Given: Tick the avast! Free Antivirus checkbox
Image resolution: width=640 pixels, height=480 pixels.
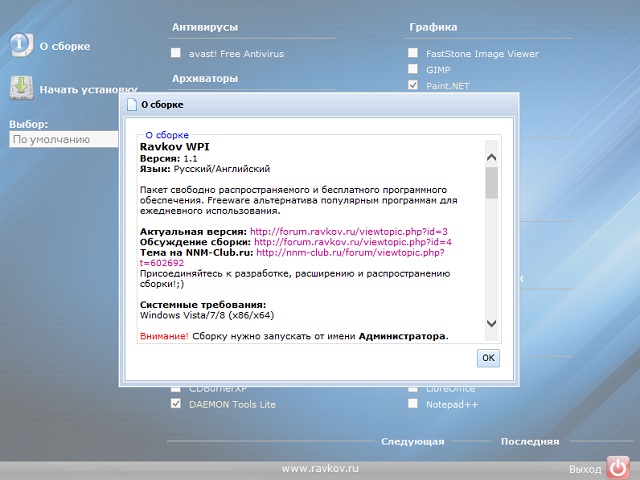Looking at the screenshot, I should click(x=176, y=53).
